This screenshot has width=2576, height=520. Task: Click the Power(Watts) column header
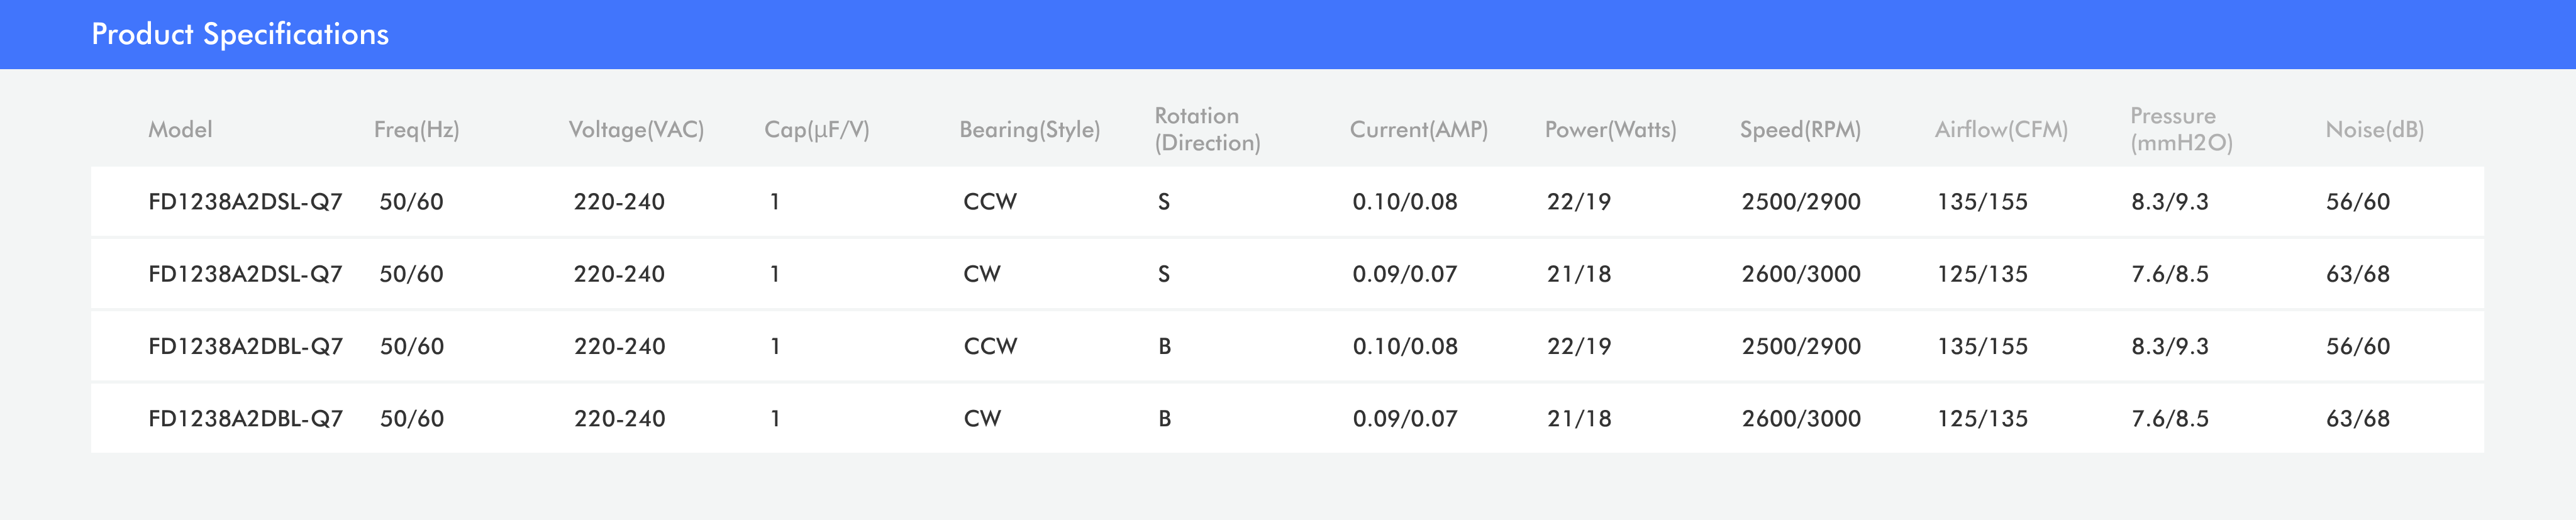coord(1610,130)
